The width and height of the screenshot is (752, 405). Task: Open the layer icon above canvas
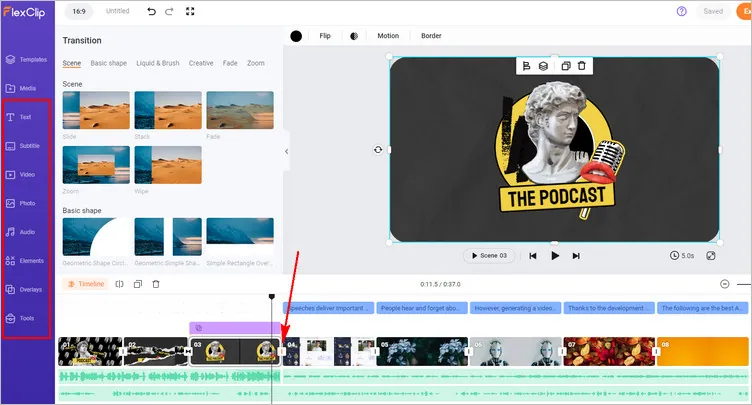pos(543,66)
